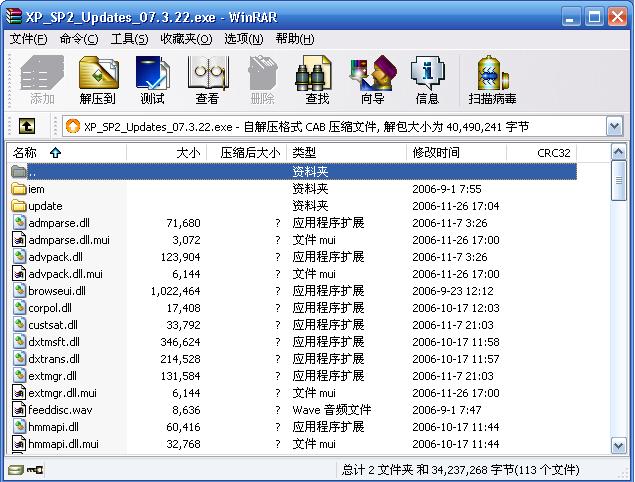Select the update folder icon
Viewport: 635px width, 482px height.
(19, 206)
